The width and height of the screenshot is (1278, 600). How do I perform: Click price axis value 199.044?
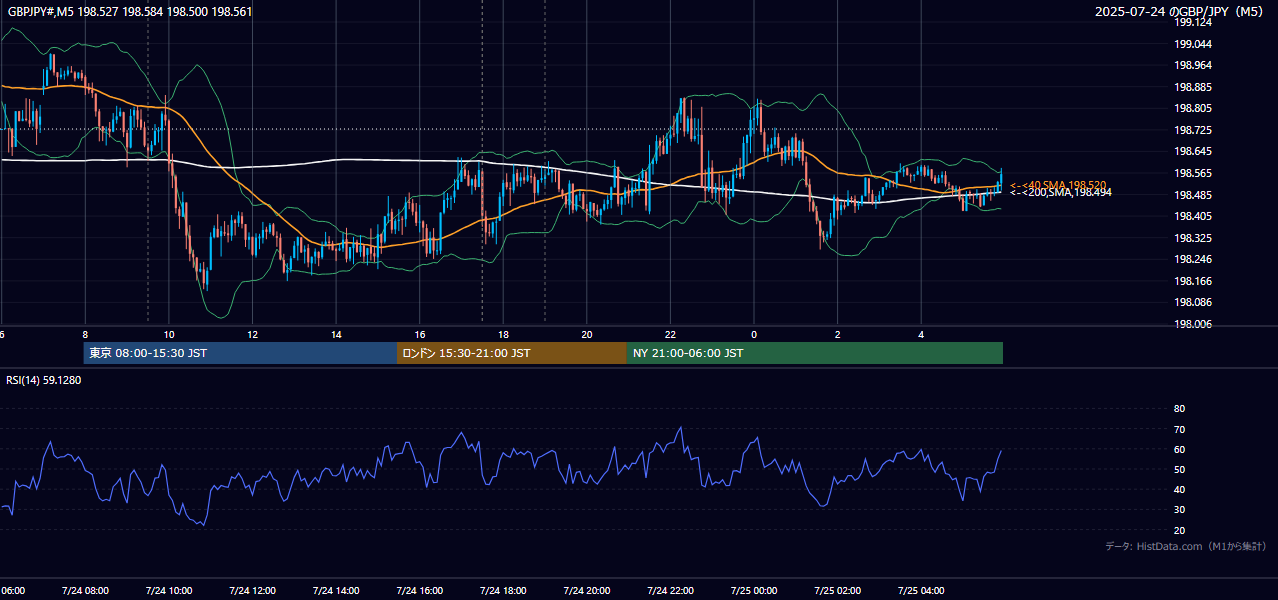(1193, 44)
